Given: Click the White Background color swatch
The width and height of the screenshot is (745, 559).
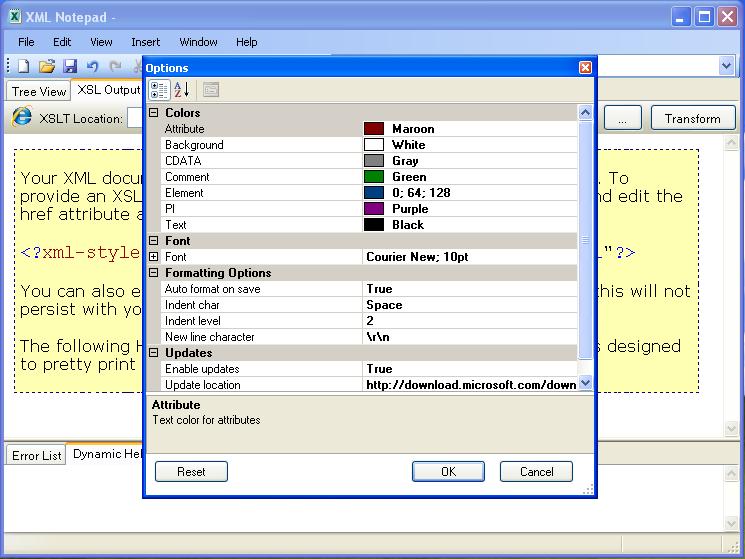Looking at the screenshot, I should [373, 145].
